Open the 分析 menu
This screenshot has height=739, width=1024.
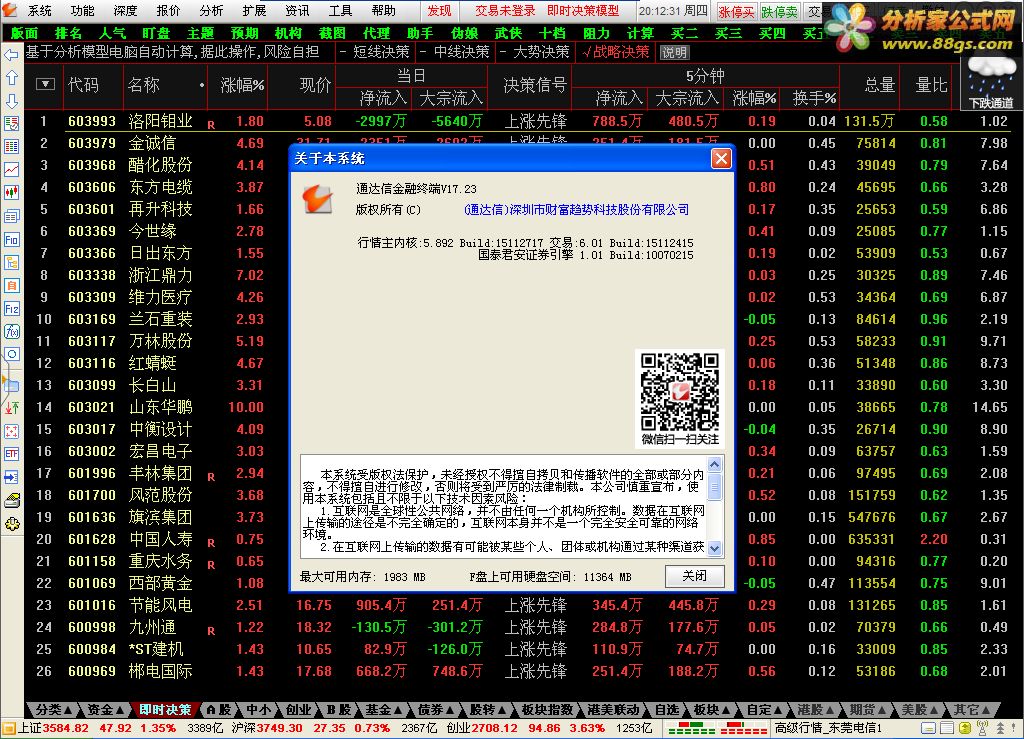[211, 10]
